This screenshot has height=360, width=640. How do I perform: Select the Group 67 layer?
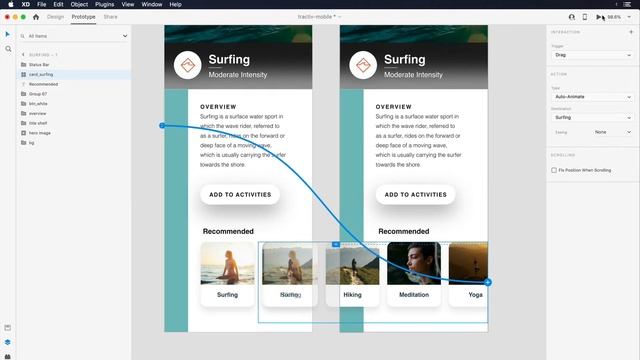tap(73, 94)
